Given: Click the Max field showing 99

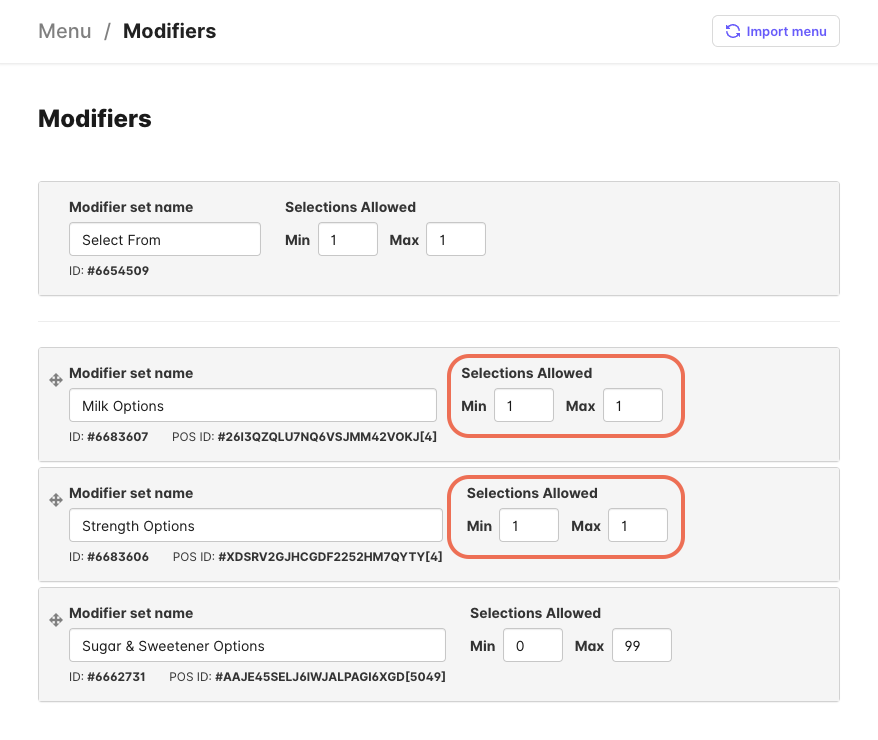Looking at the screenshot, I should 641,645.
